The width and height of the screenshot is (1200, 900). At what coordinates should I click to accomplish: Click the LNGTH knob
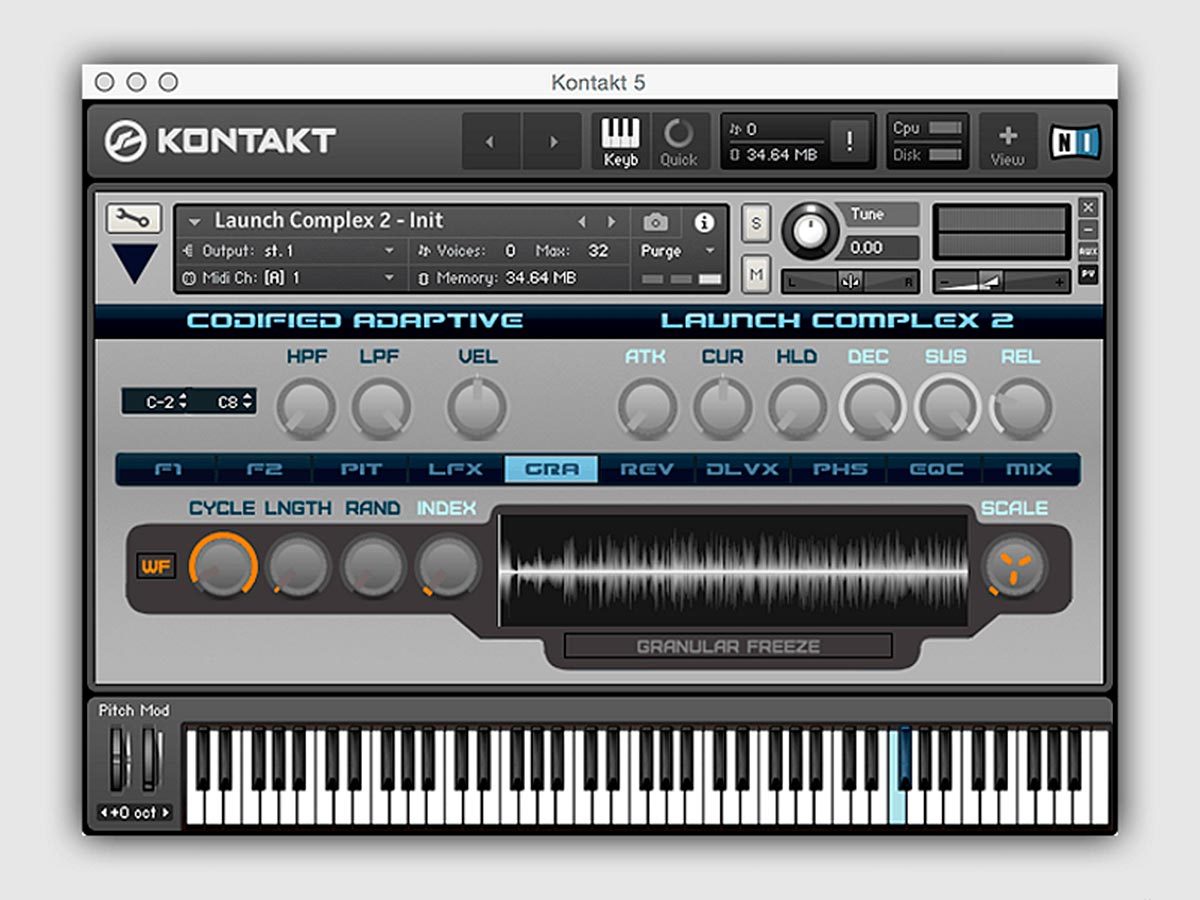[298, 565]
